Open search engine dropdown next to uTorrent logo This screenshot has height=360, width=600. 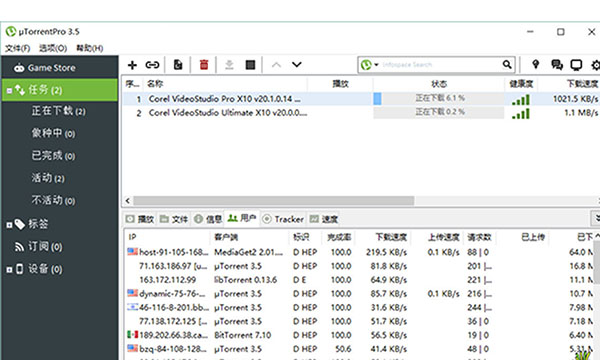377,65
